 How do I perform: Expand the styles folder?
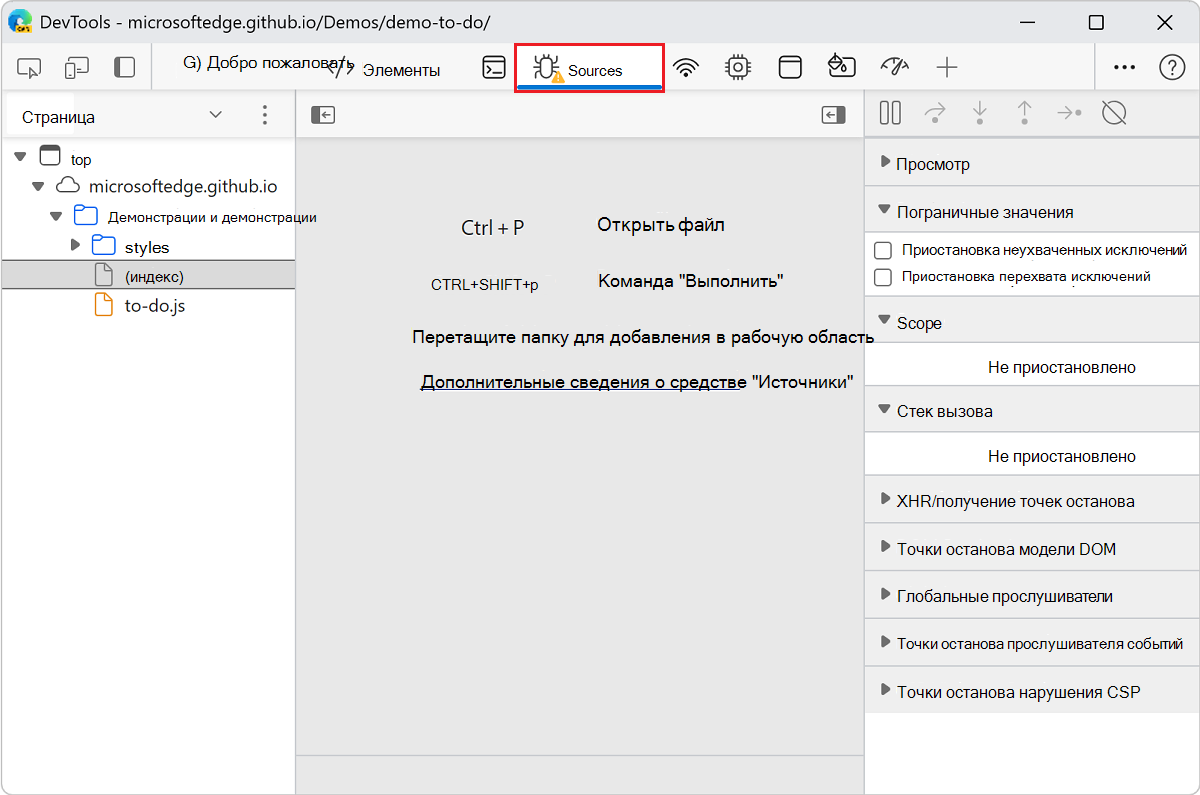click(x=76, y=246)
